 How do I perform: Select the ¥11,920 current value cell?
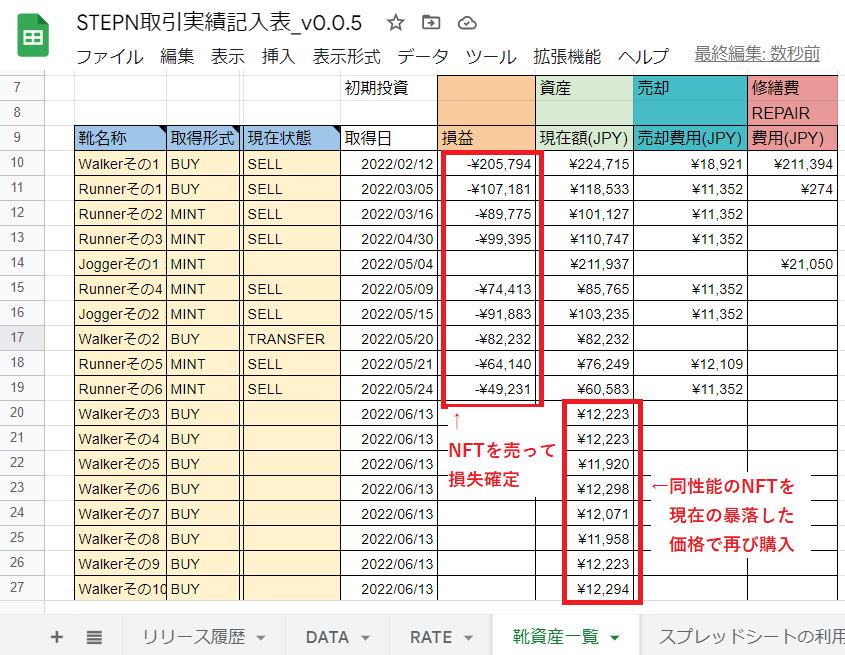tap(584, 464)
